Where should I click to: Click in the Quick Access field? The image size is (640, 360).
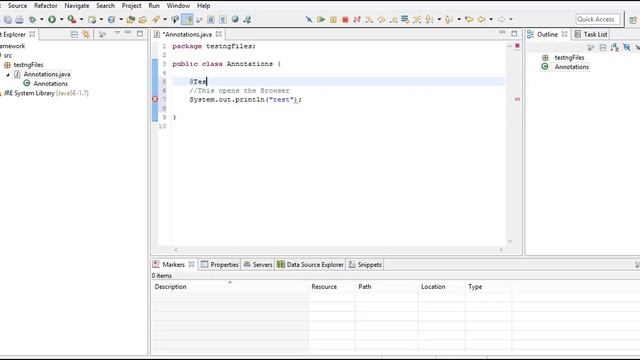[x=598, y=19]
